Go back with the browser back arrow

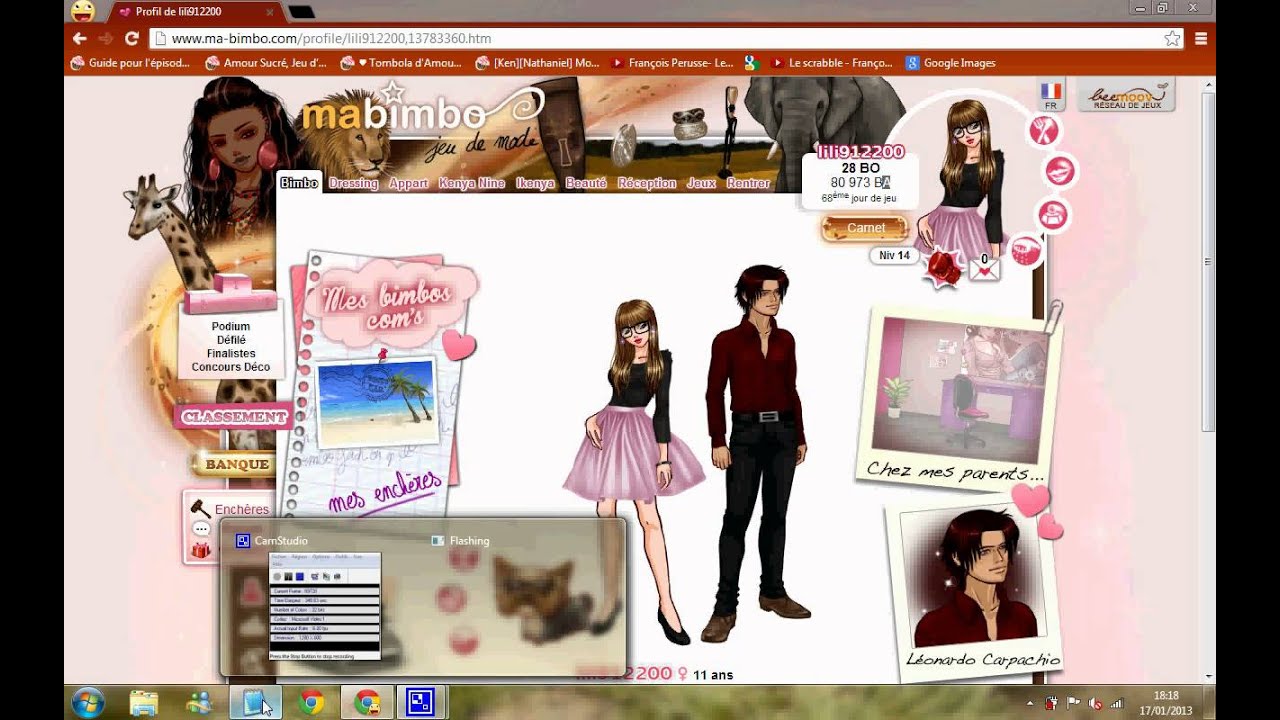point(80,38)
